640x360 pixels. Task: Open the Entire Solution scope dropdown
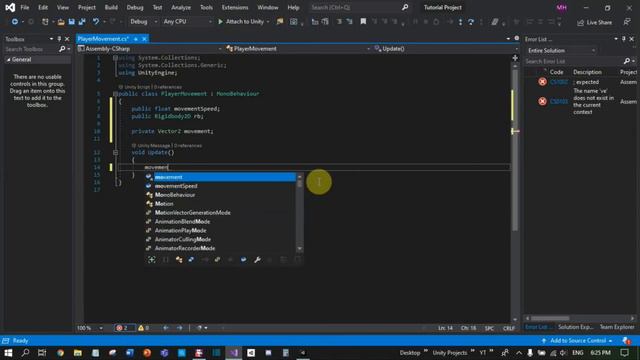[561, 51]
